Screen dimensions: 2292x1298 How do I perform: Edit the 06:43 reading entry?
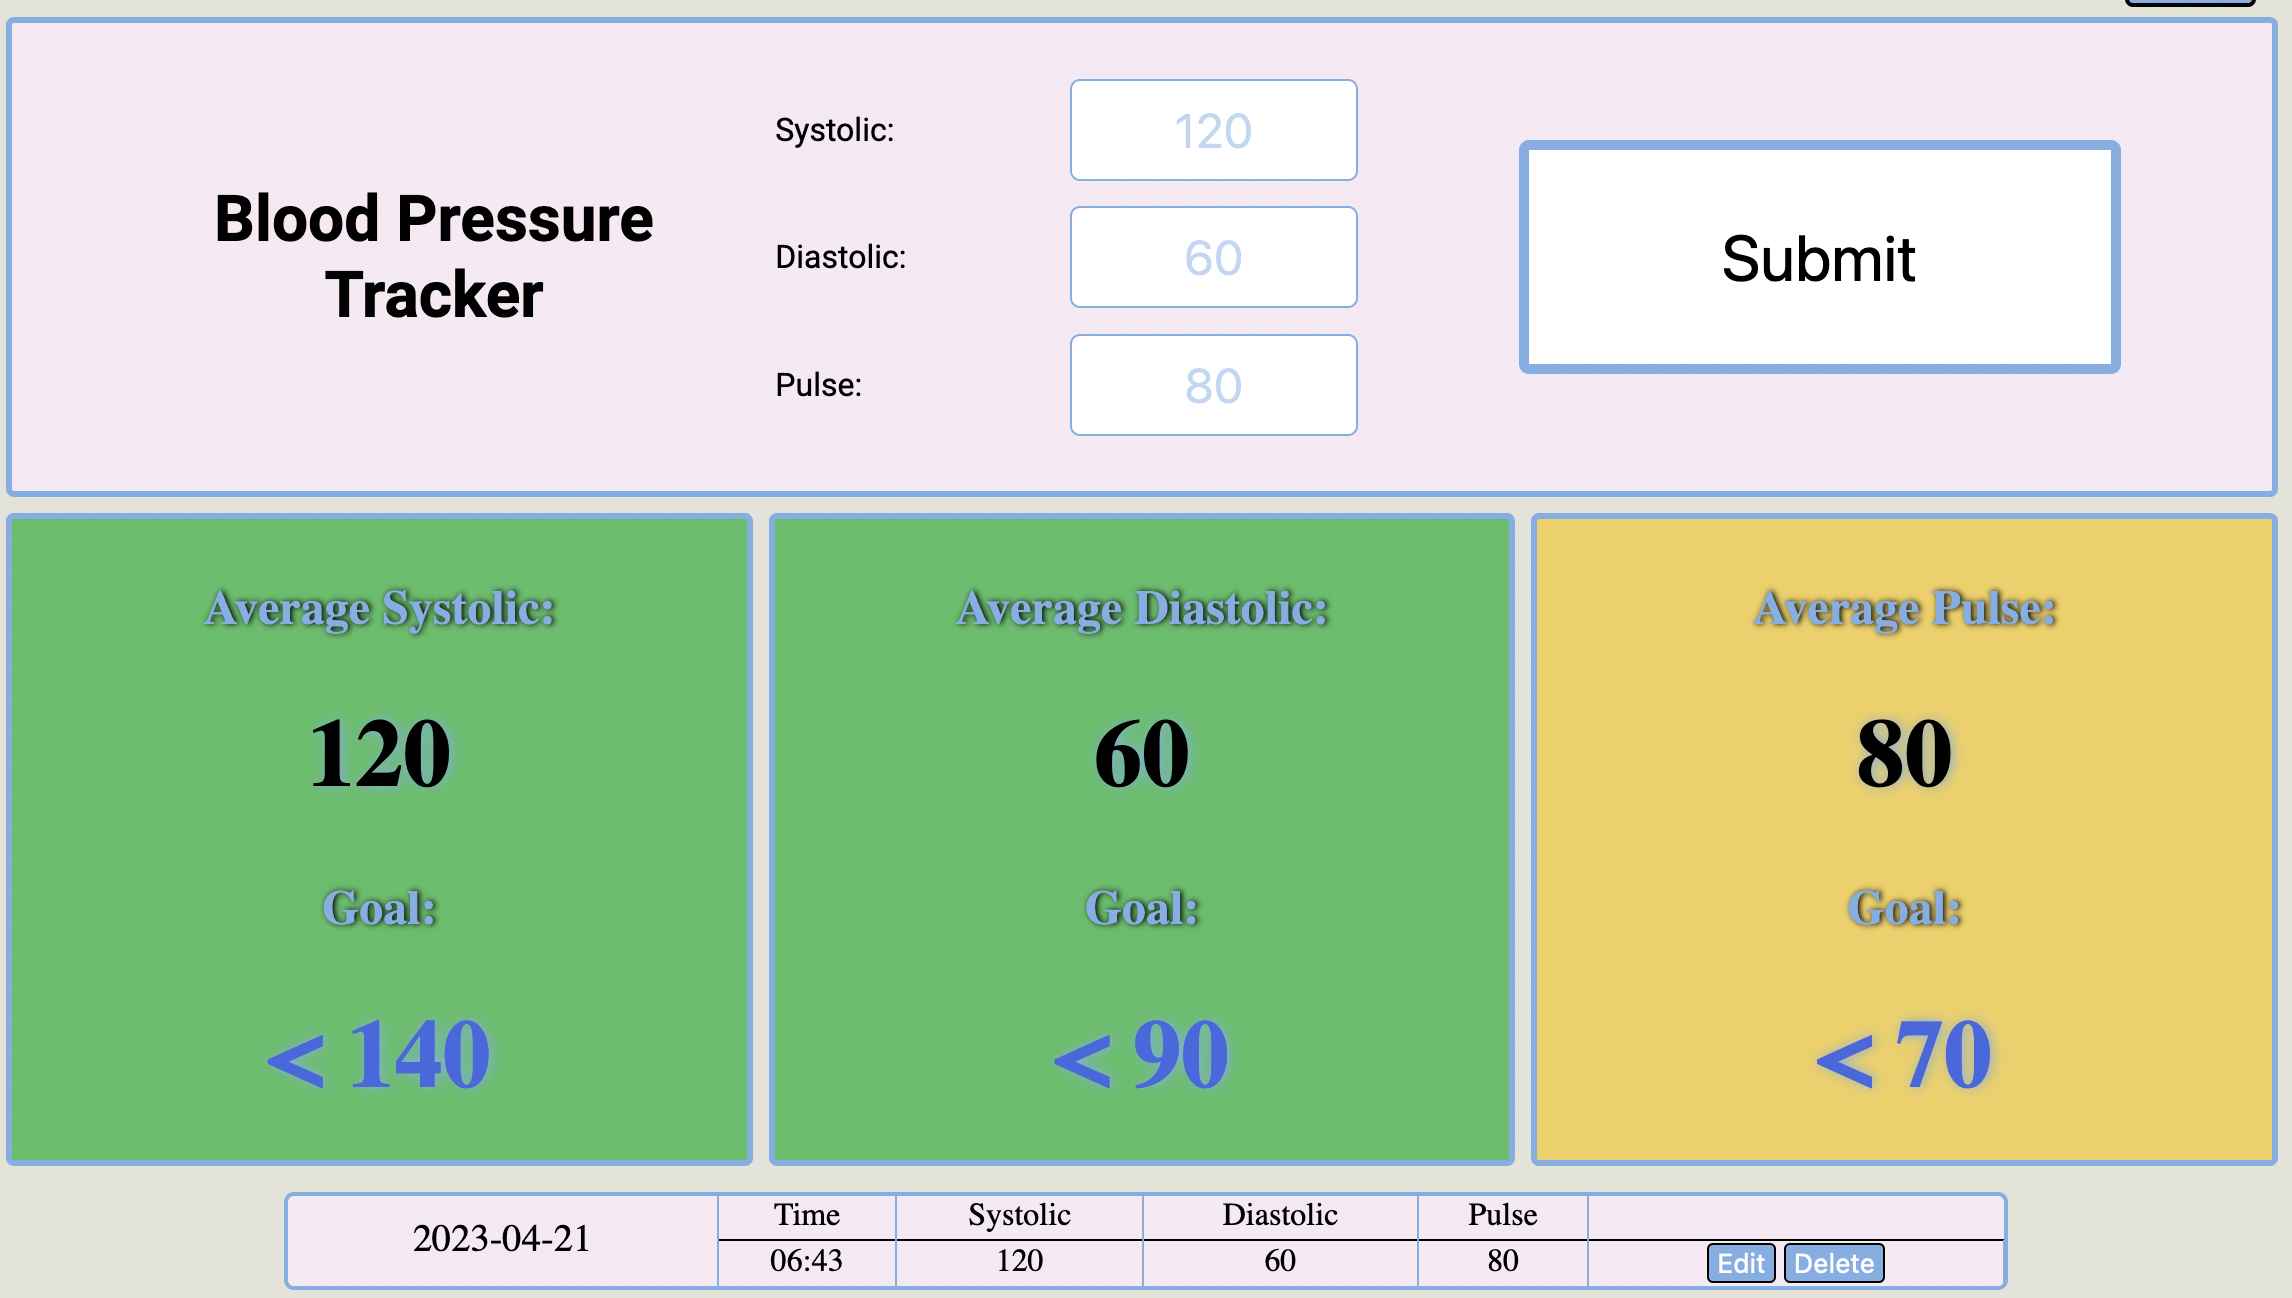pos(1740,1263)
